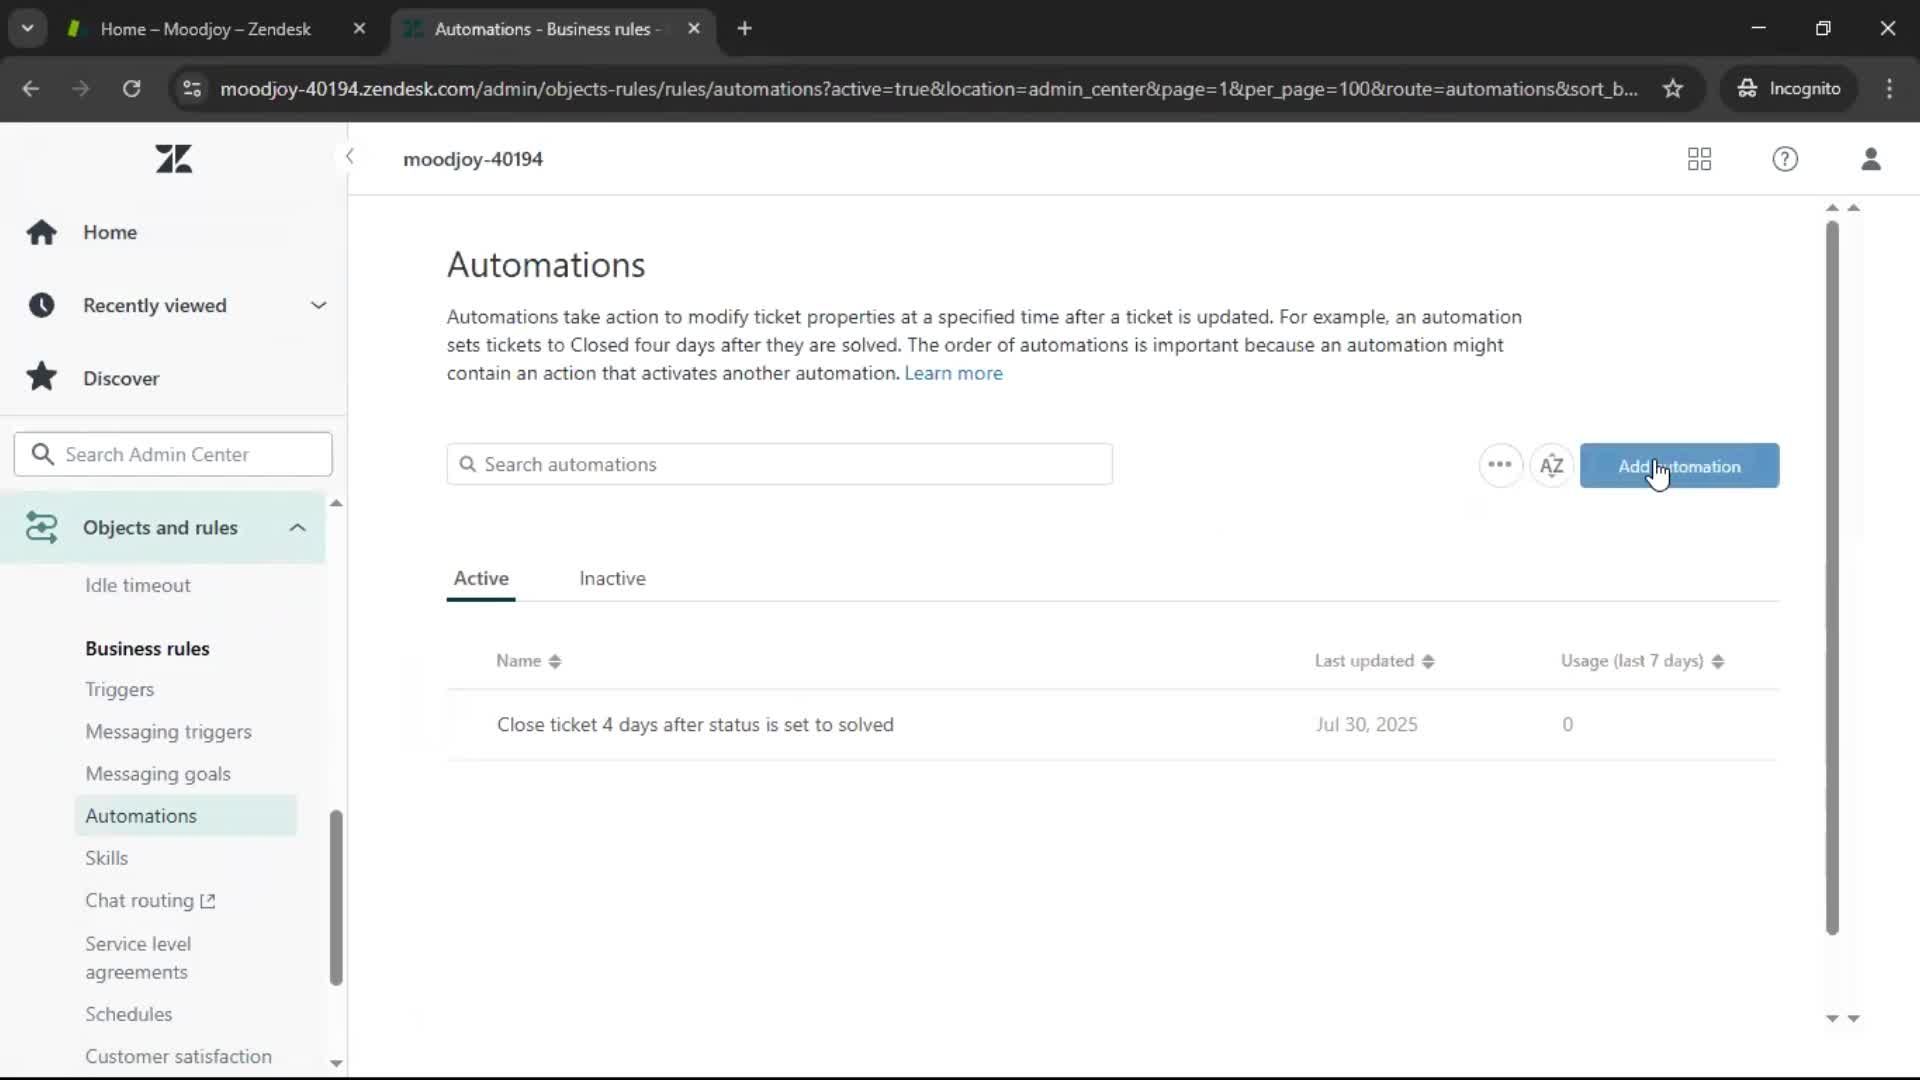
Task: Open the Zendesk products grid icon
Action: (x=1699, y=159)
